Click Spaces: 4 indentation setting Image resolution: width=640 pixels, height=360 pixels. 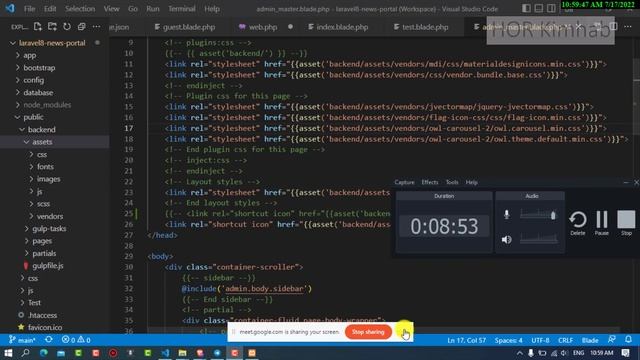point(508,340)
